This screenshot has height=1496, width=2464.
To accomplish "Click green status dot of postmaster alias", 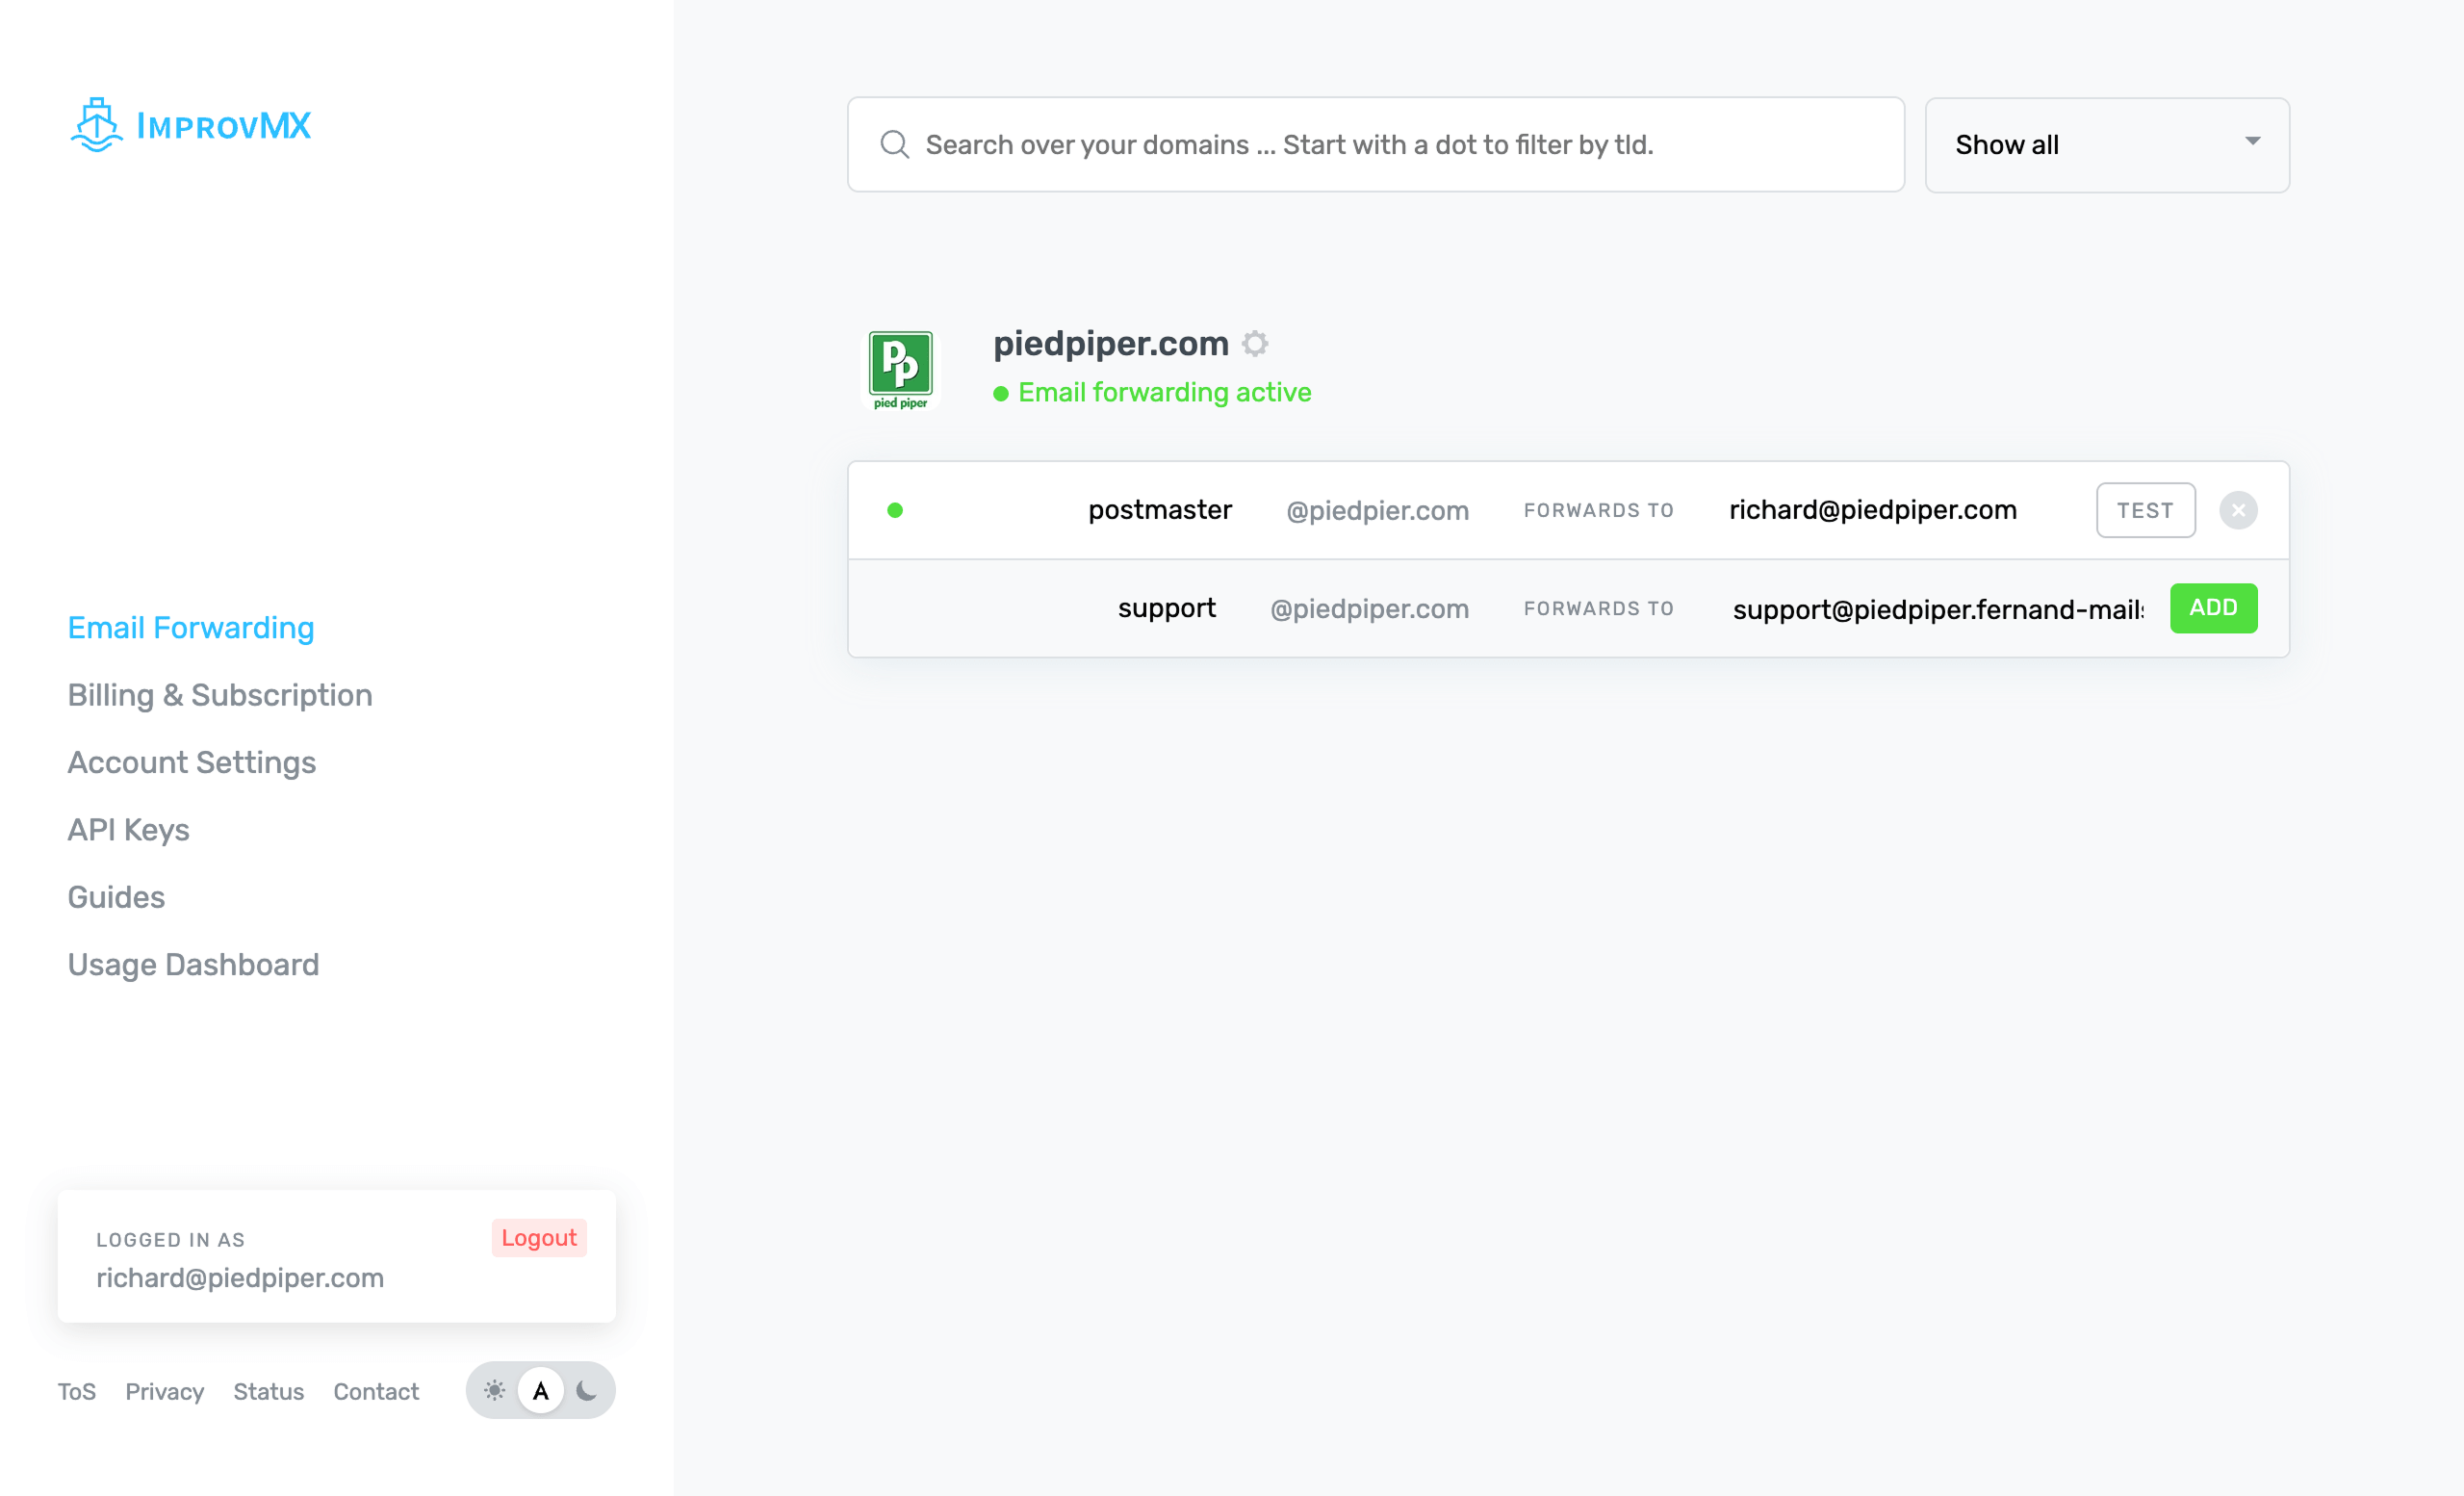I will coord(895,511).
